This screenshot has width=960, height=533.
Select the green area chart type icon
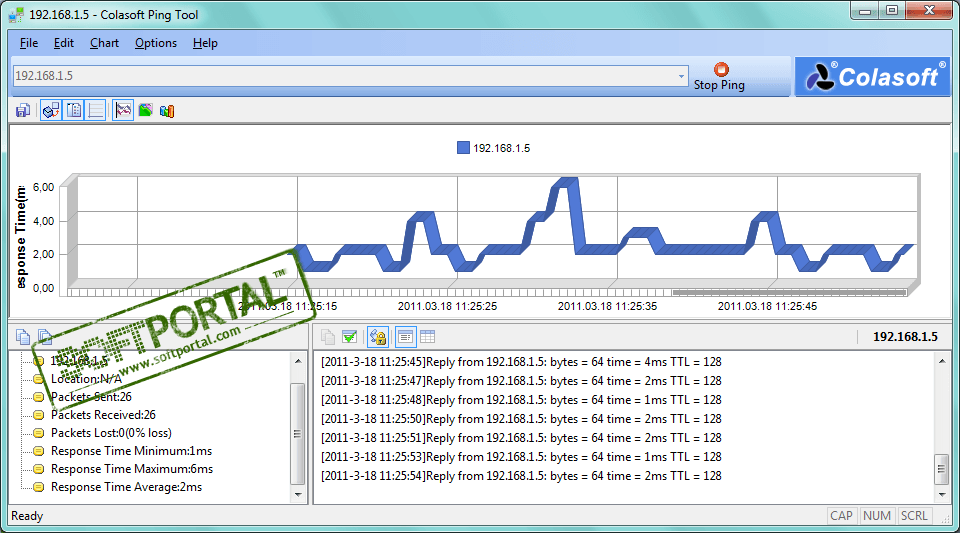tap(145, 111)
